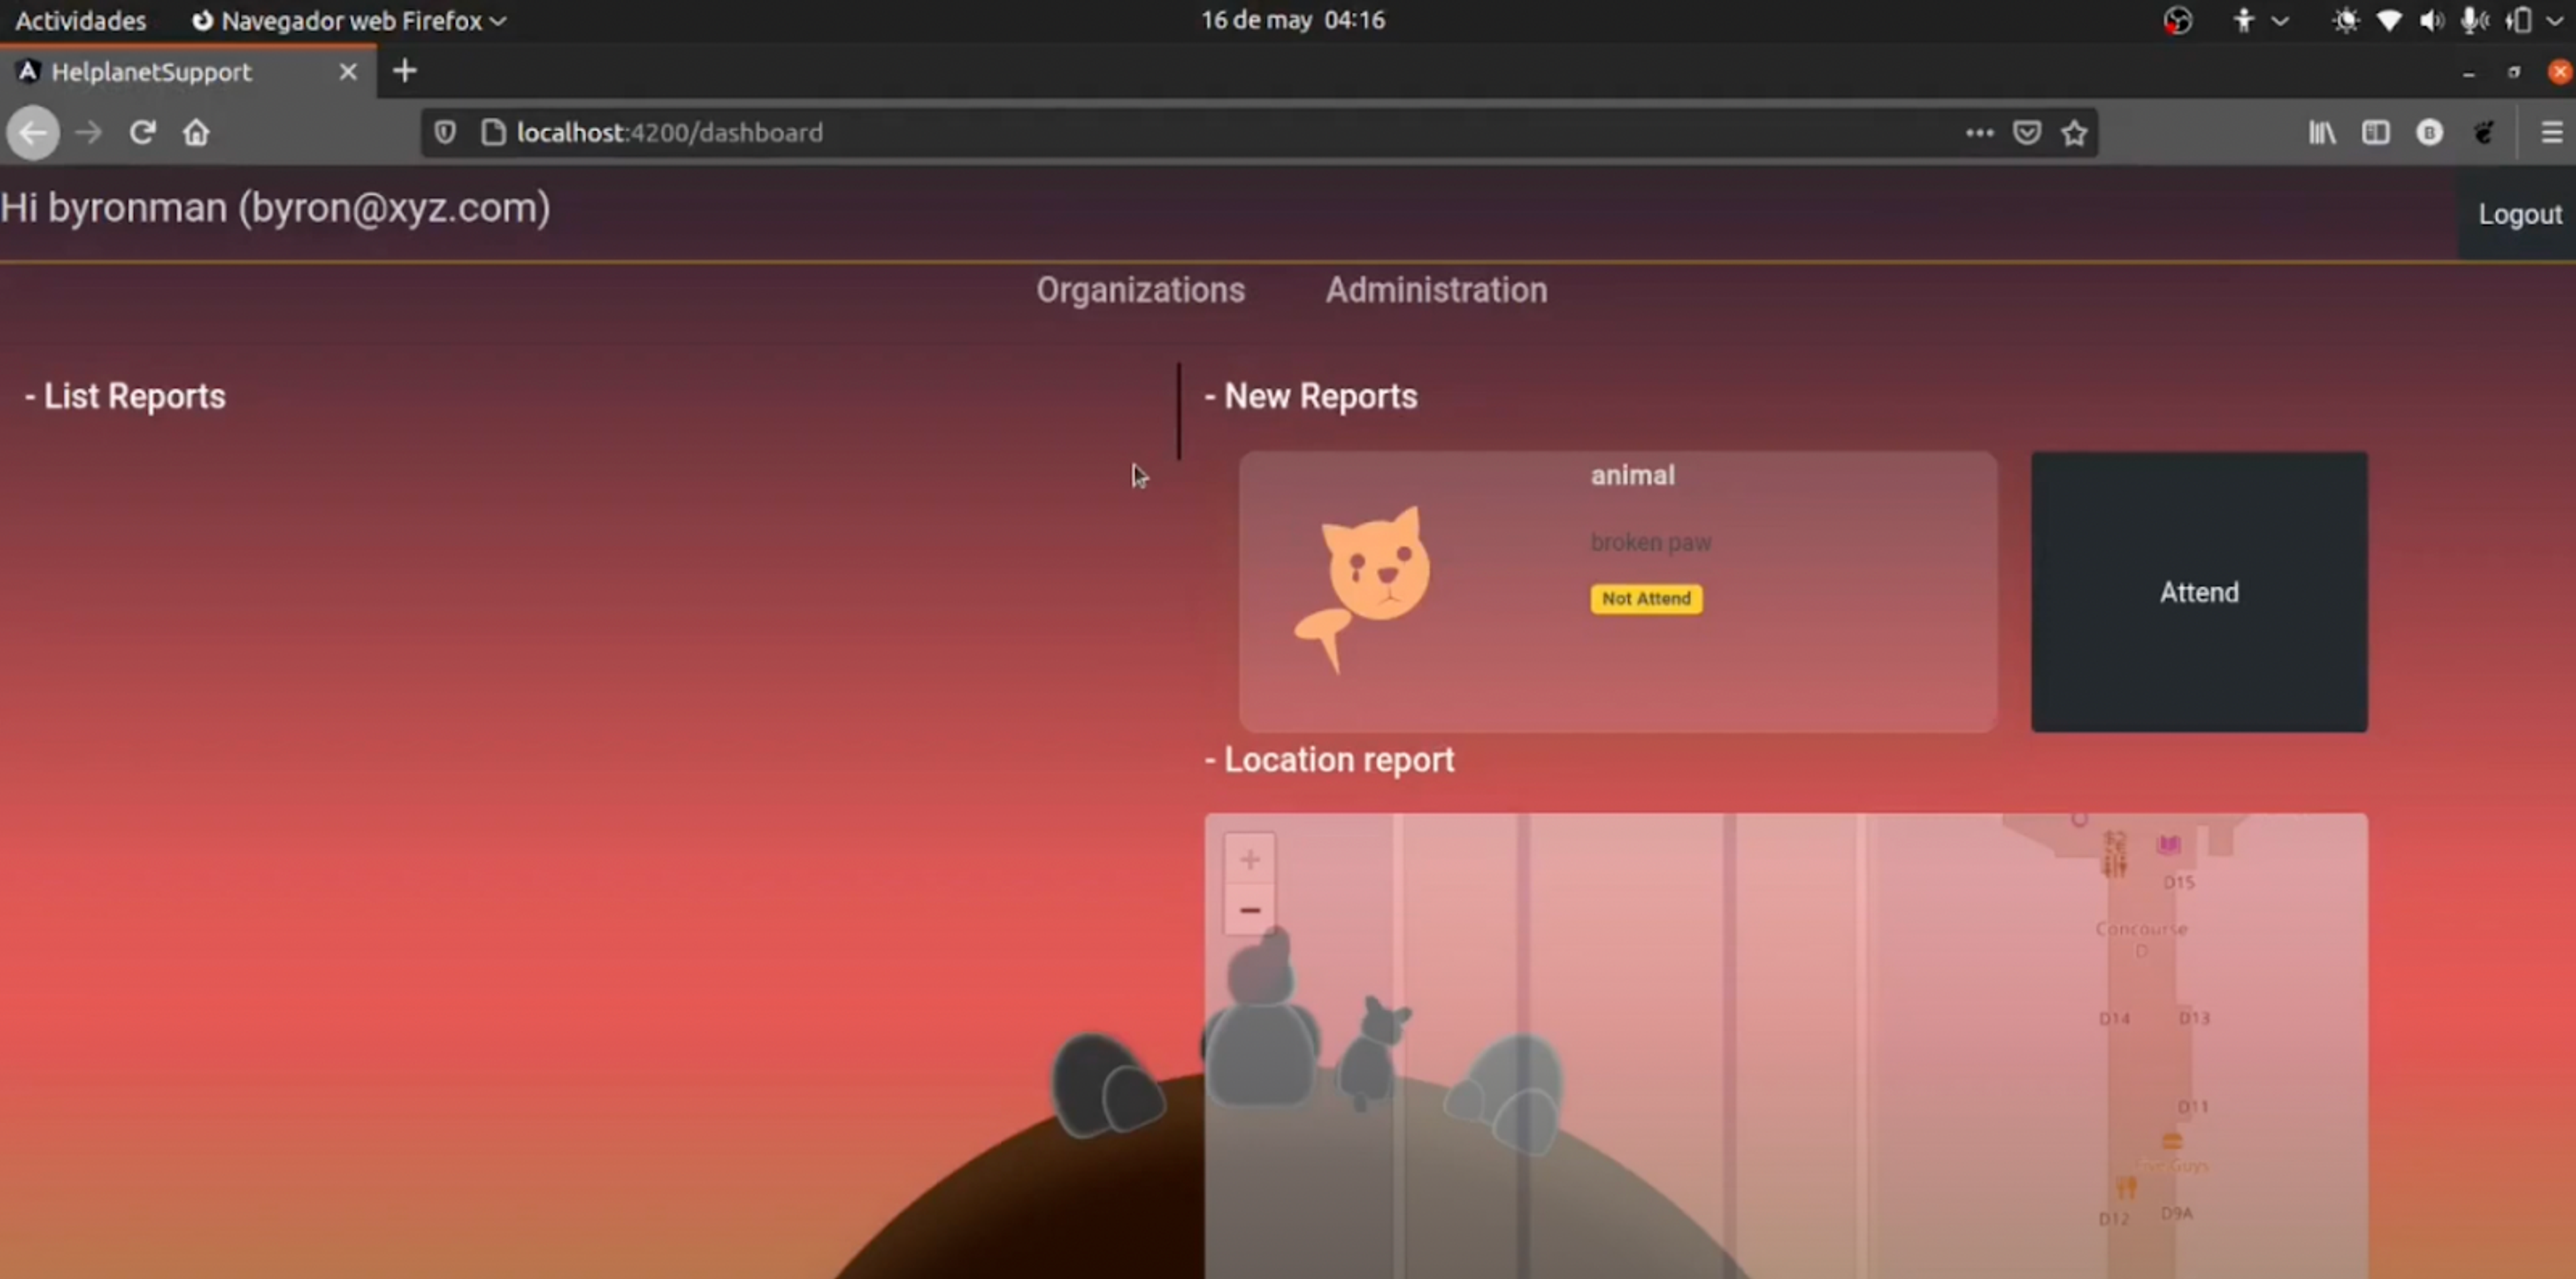Click the browser back arrow button
This screenshot has width=2576, height=1279.
click(33, 133)
